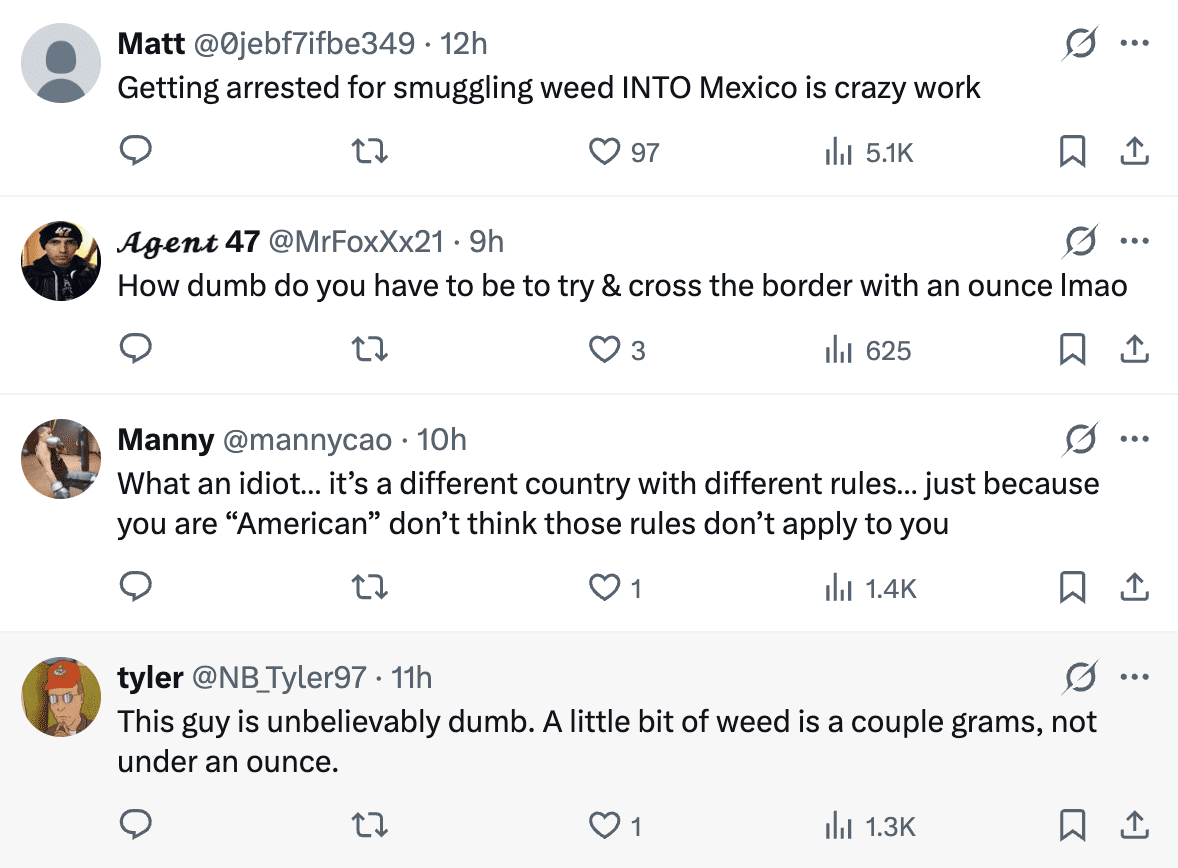Like Matt's tweet with 97 likes

tap(603, 151)
